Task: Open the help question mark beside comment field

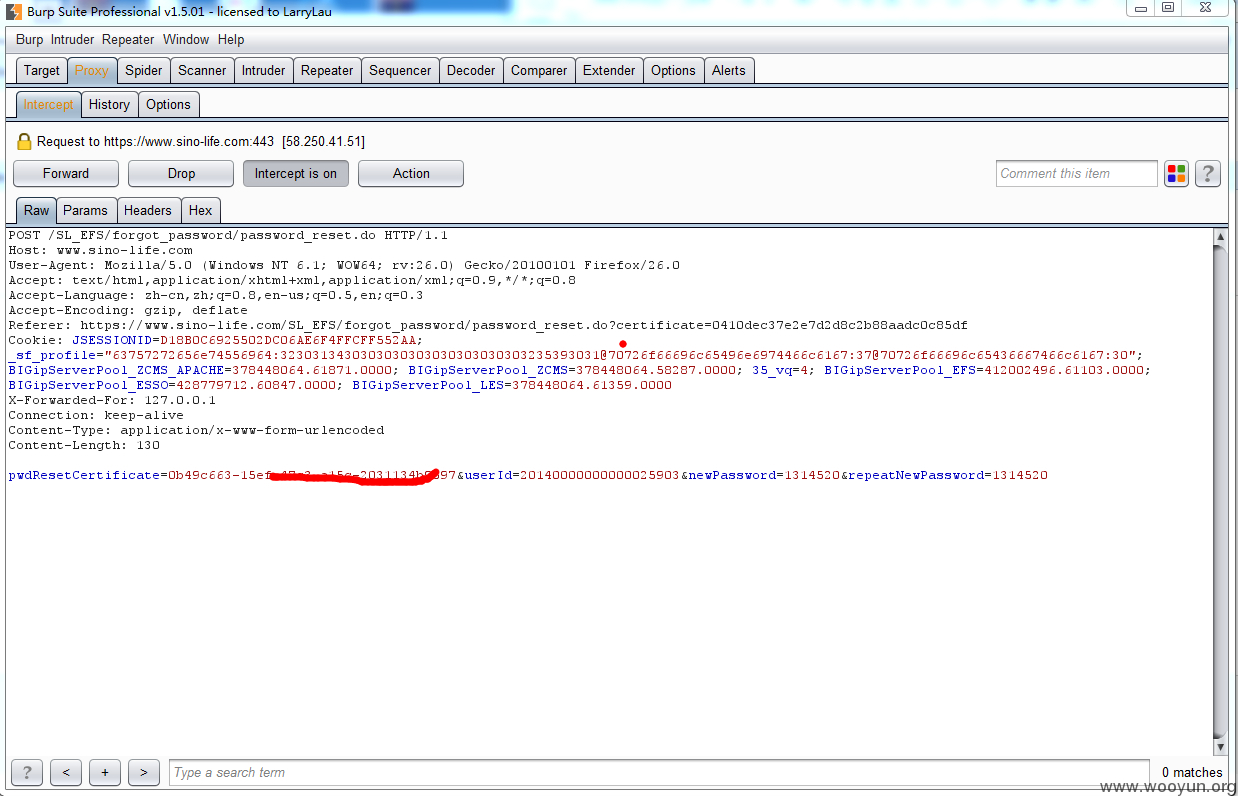Action: [x=1208, y=174]
